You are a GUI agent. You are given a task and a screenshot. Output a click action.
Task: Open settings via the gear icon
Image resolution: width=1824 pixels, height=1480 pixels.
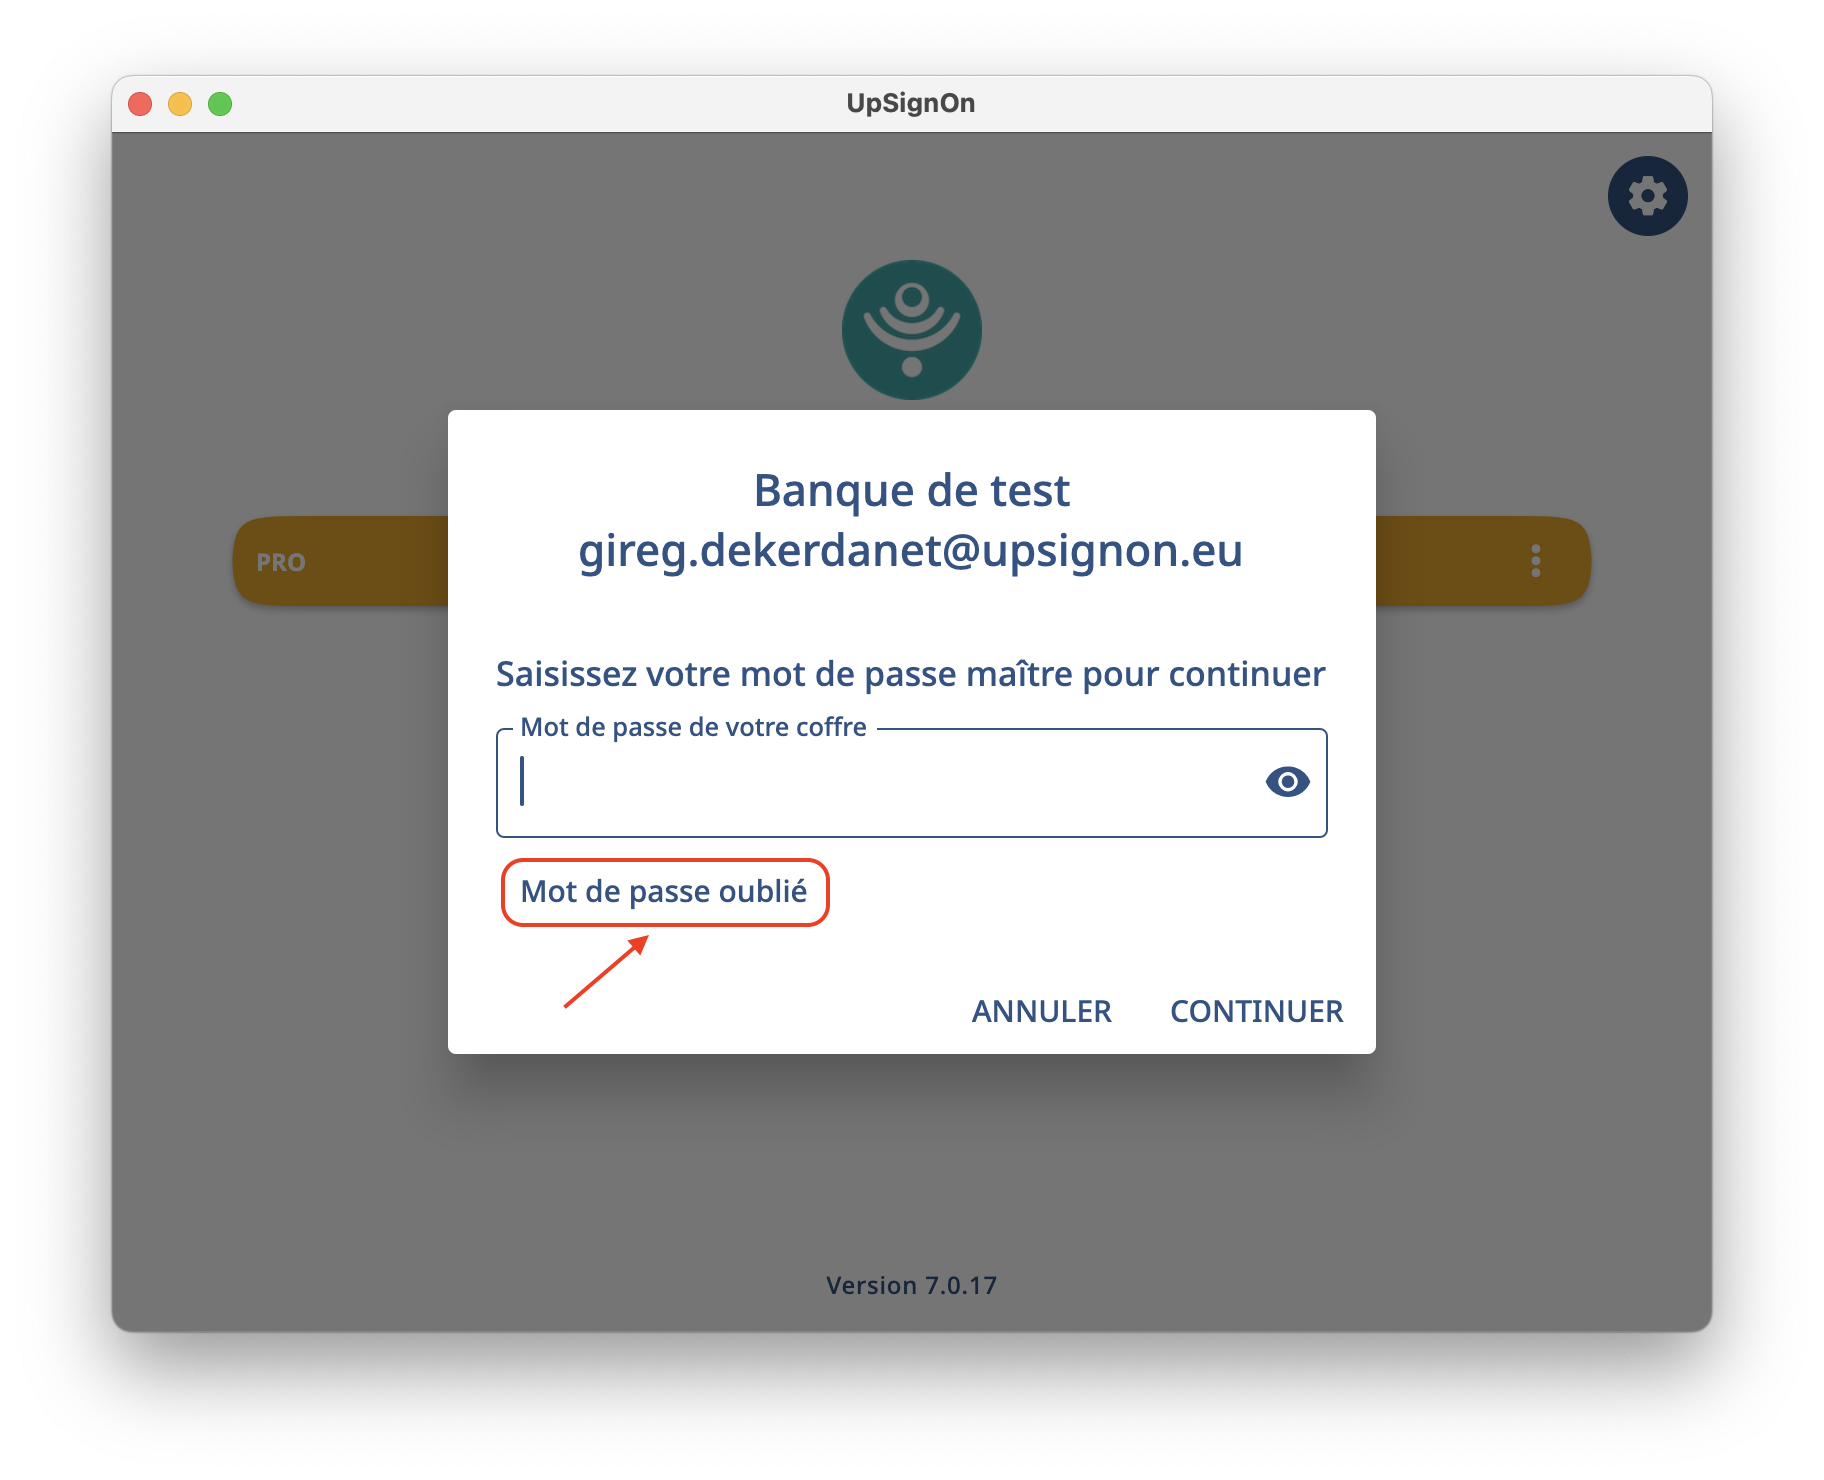click(x=1647, y=196)
